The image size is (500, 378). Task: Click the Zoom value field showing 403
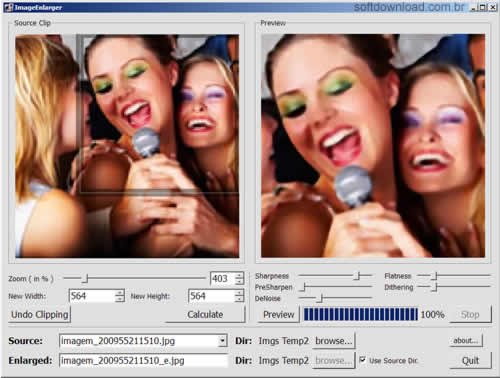click(x=223, y=278)
